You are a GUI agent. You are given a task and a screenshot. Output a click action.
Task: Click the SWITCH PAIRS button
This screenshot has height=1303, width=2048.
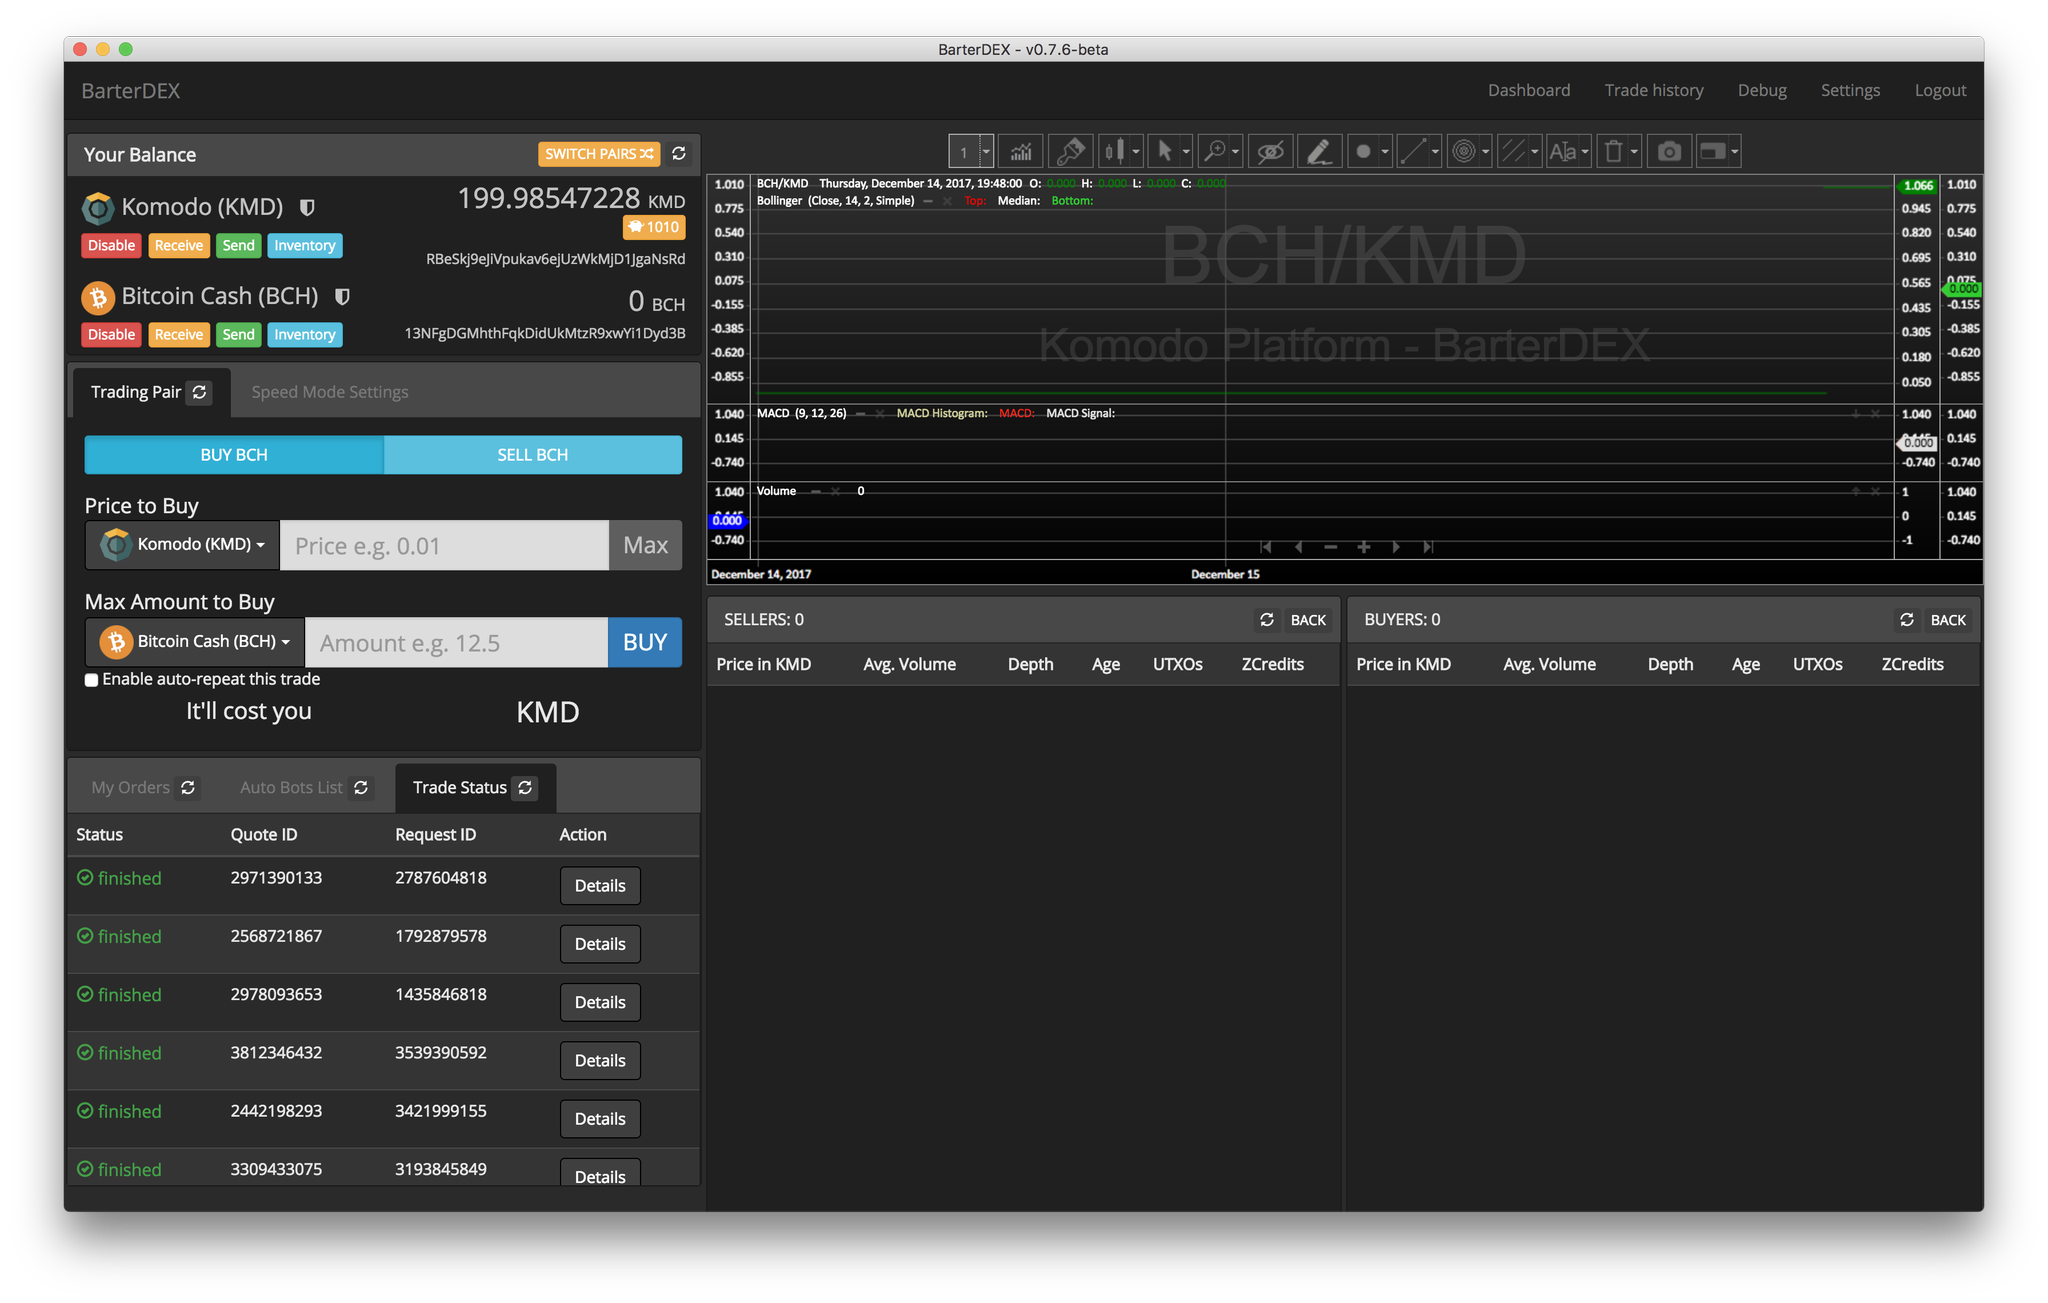coord(599,154)
